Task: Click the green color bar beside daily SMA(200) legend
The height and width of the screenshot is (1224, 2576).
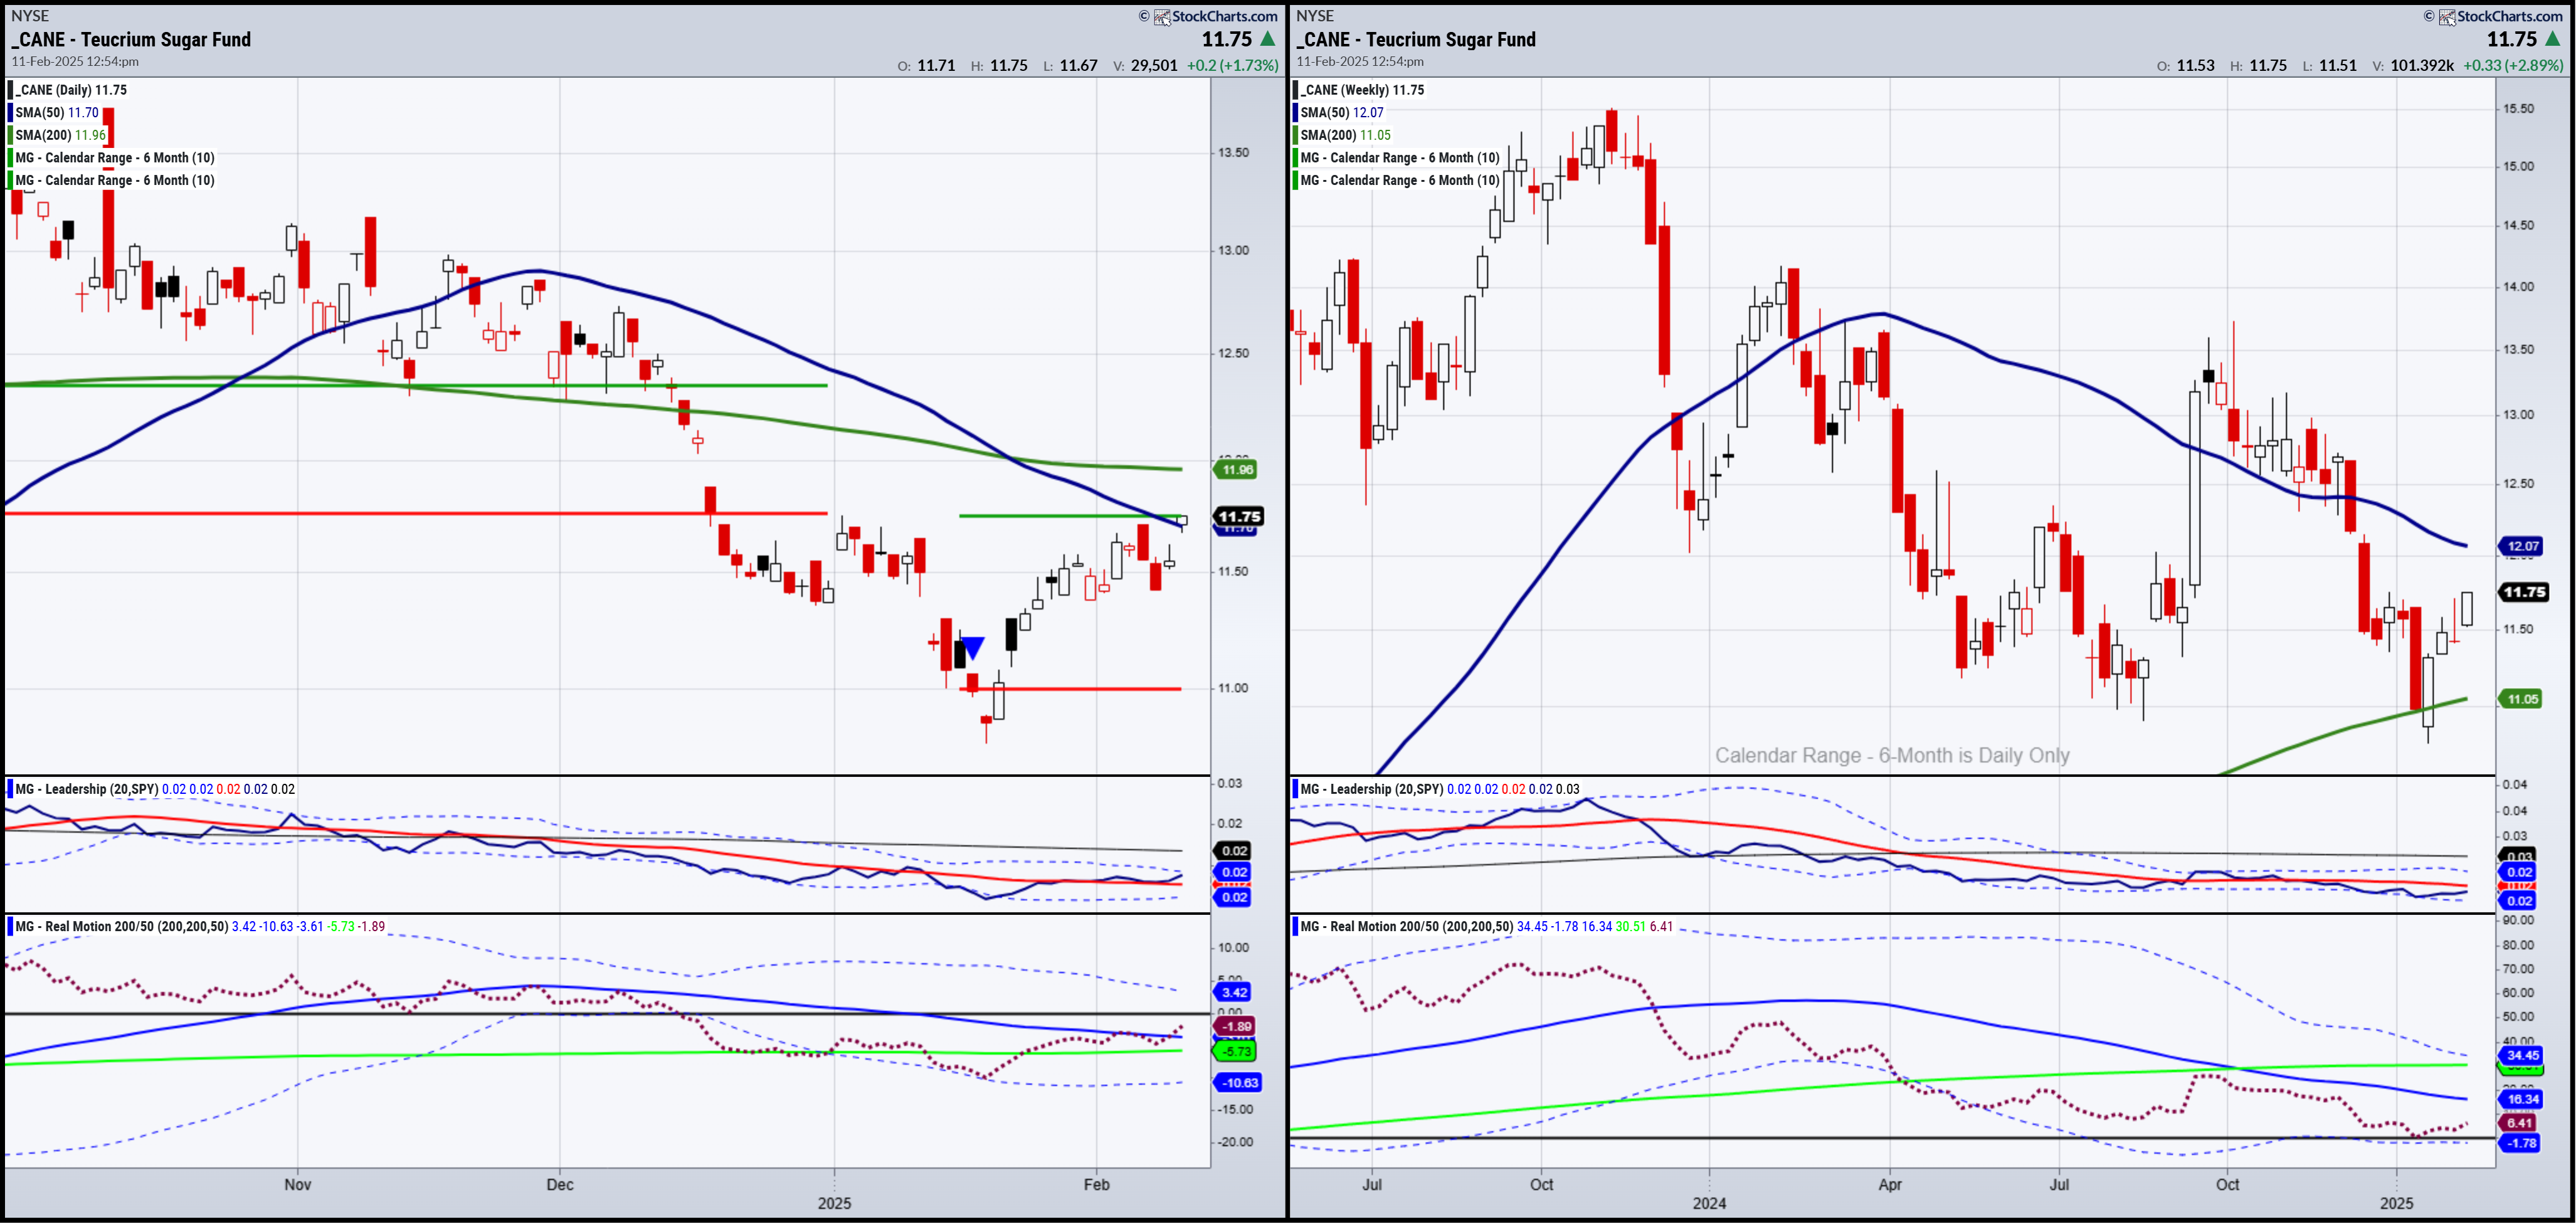Action: point(10,135)
